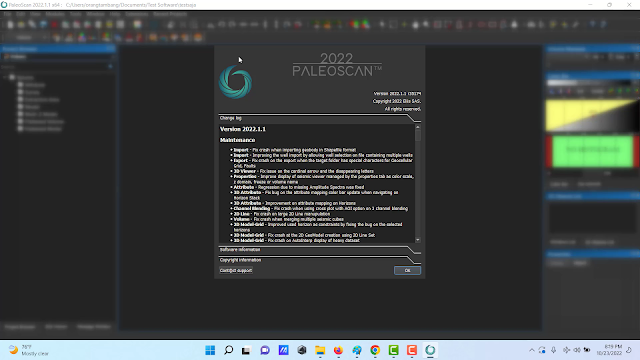
Task: Open the Chat app from taskbar
Action: tap(265, 350)
